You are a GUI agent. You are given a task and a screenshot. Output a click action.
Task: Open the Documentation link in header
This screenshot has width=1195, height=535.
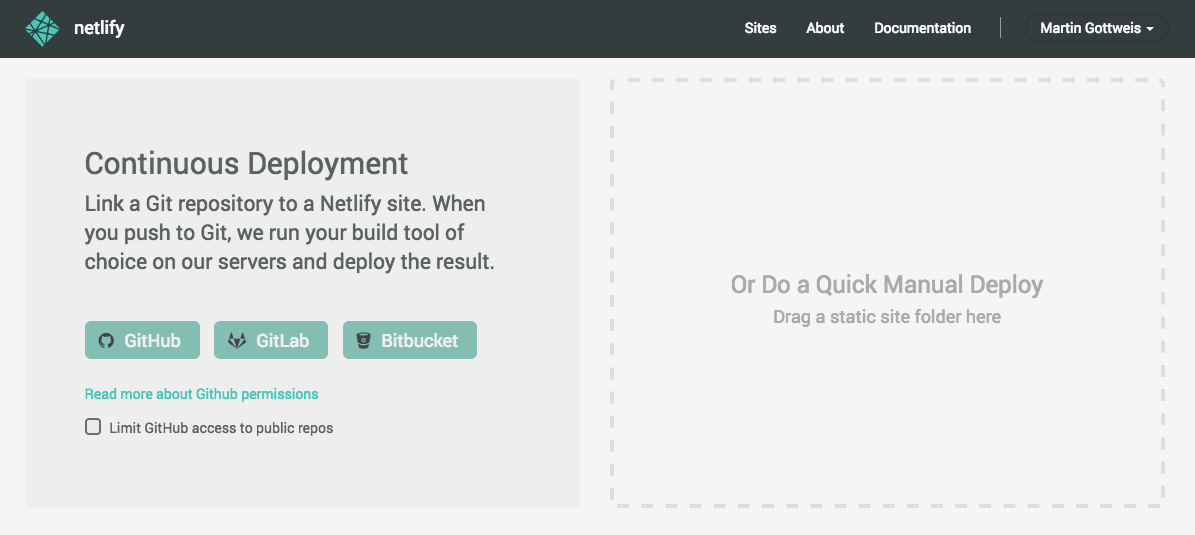click(x=922, y=28)
